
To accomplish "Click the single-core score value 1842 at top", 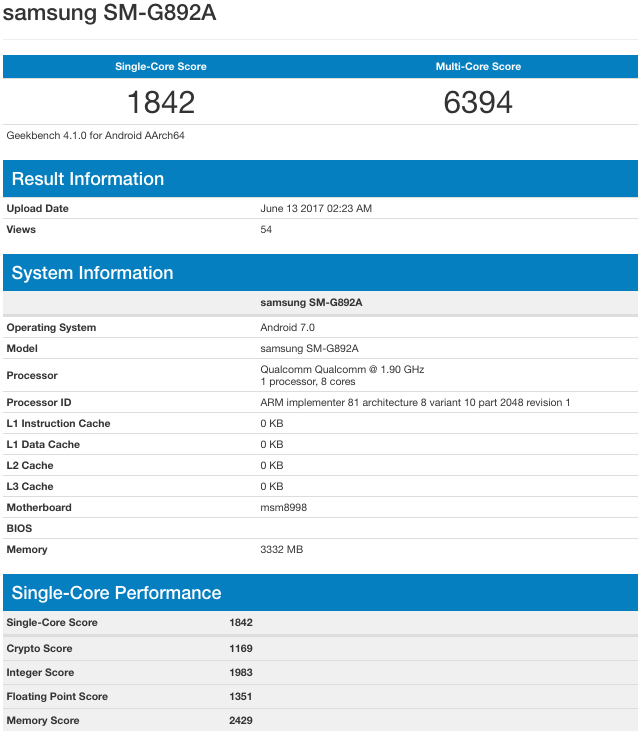I will pos(161,102).
